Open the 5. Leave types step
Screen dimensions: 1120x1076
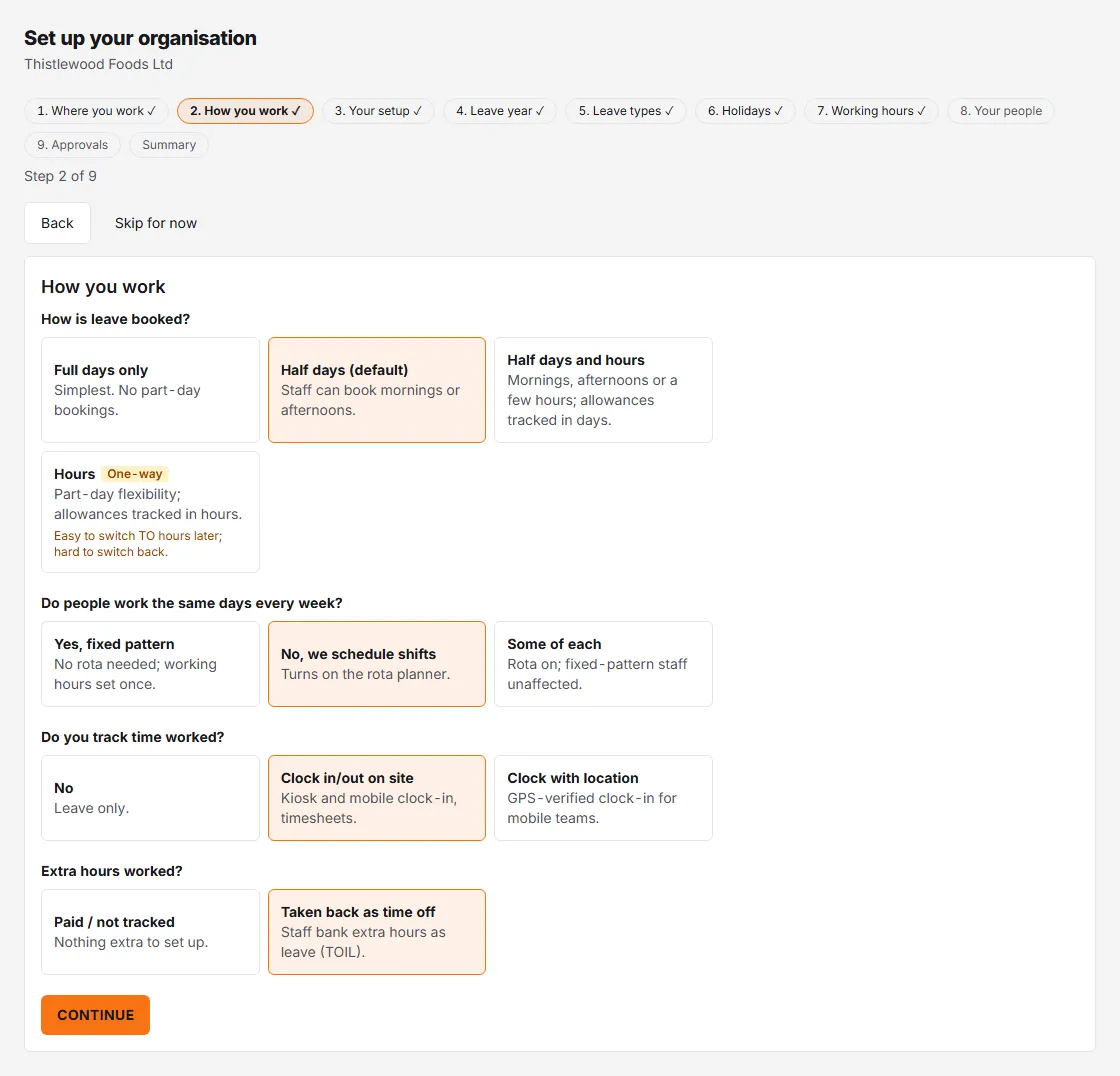pyautogui.click(x=626, y=111)
